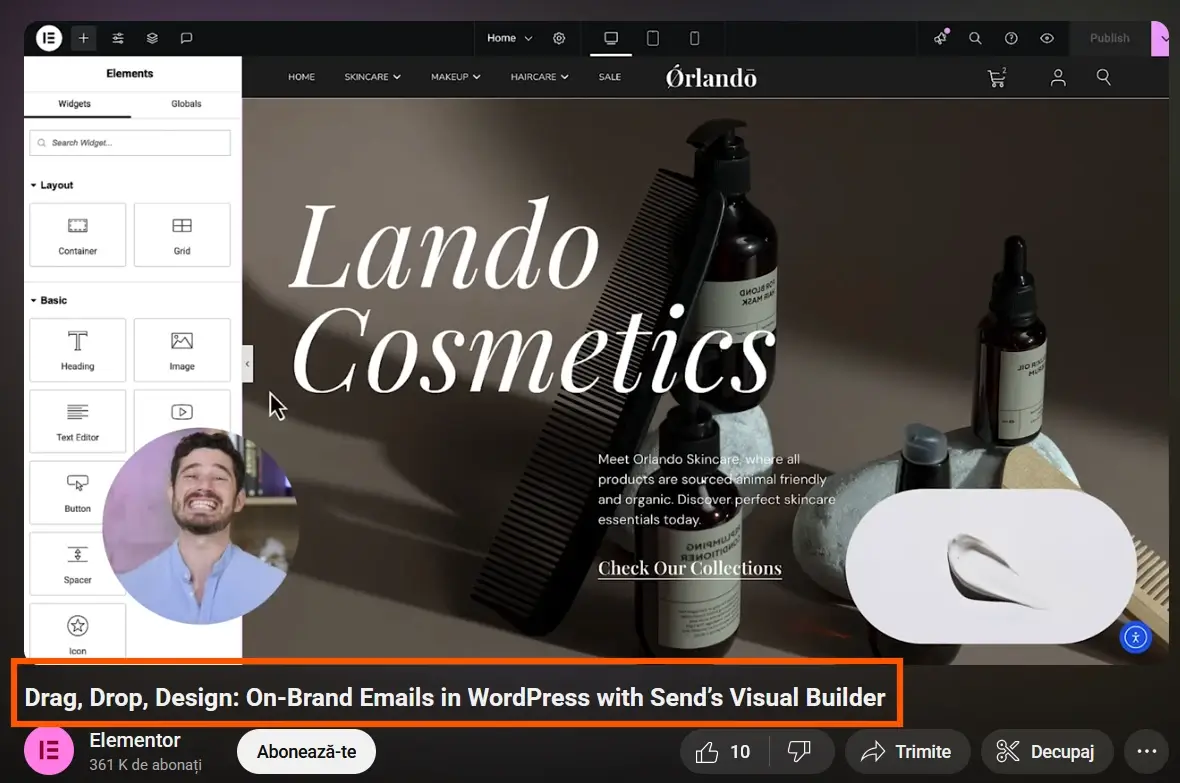
Task: Click the Orlando site logo
Action: pyautogui.click(x=711, y=77)
